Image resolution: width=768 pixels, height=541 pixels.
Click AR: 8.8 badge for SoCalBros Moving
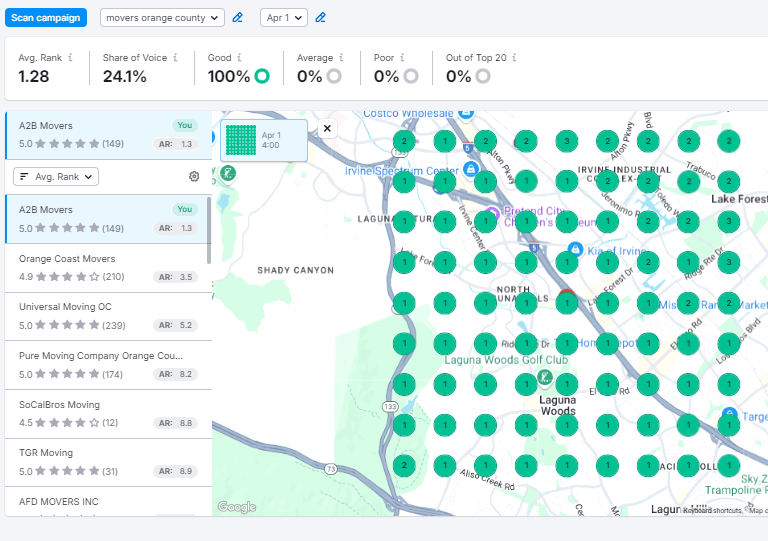click(175, 423)
